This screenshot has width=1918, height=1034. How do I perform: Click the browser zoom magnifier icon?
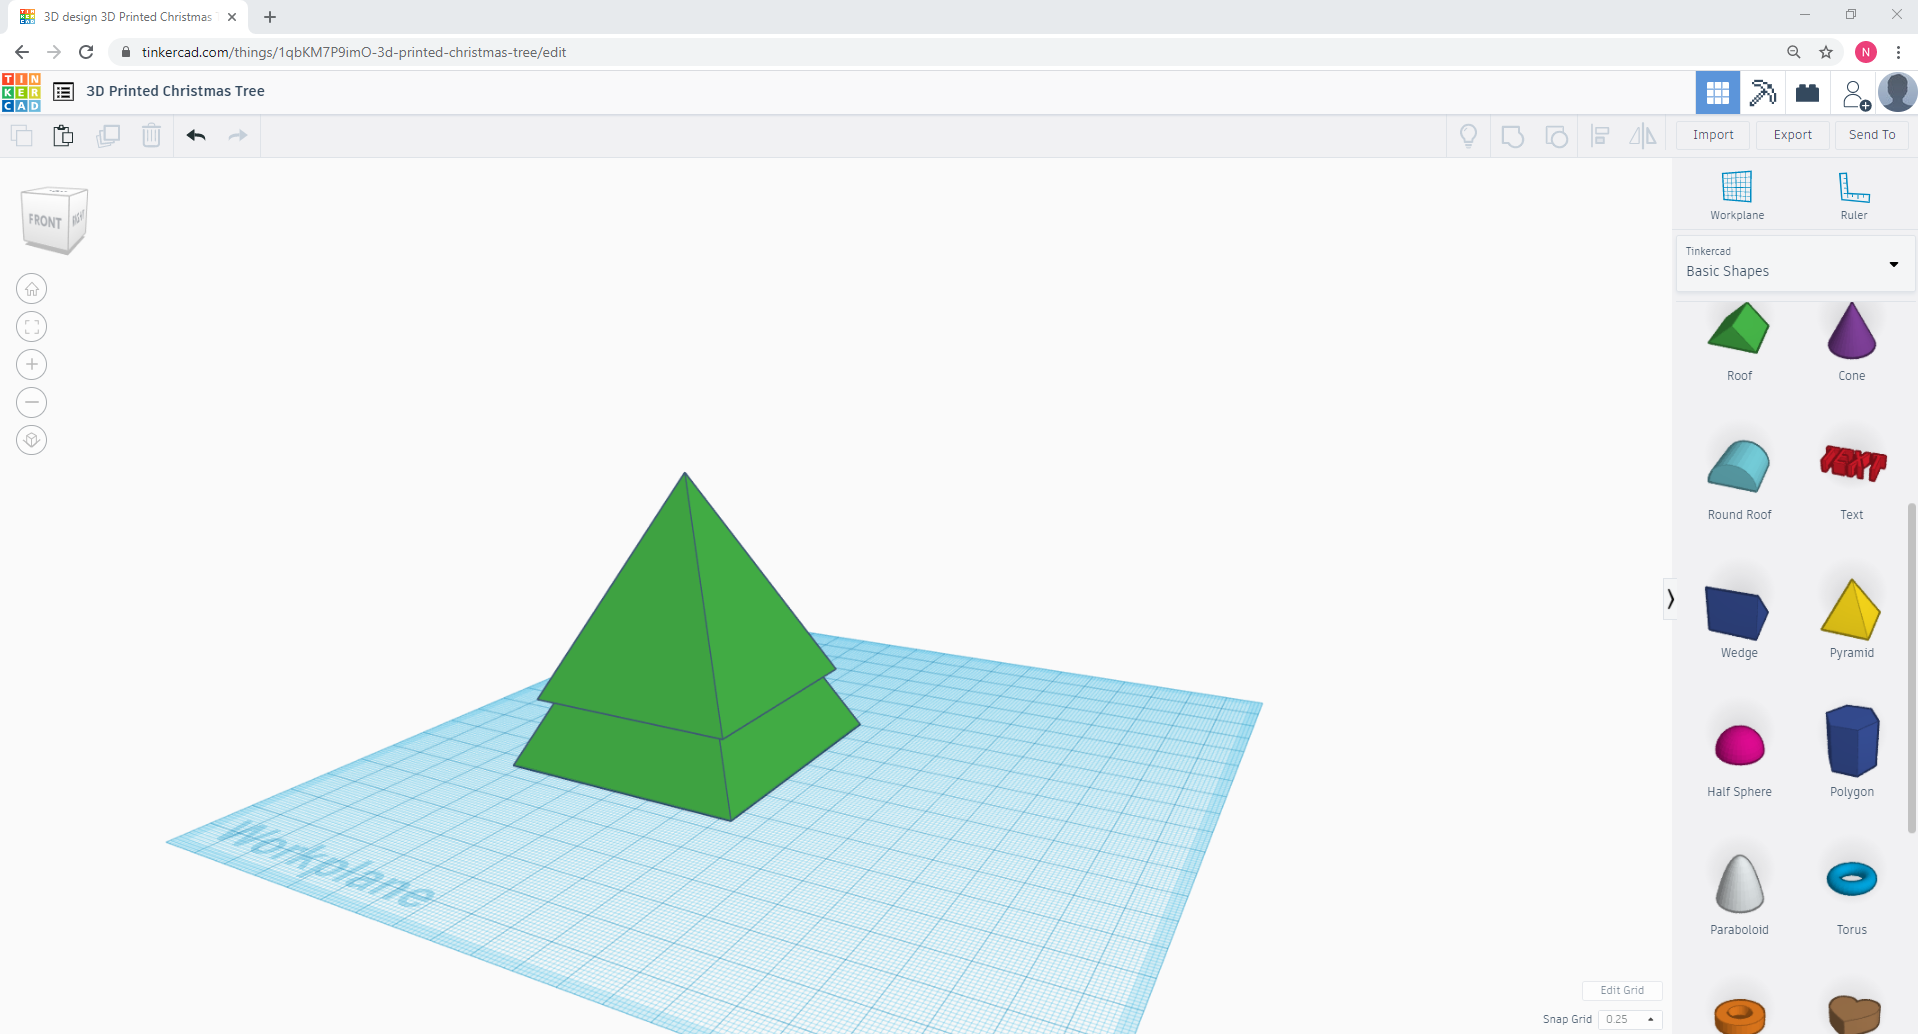click(x=1794, y=52)
